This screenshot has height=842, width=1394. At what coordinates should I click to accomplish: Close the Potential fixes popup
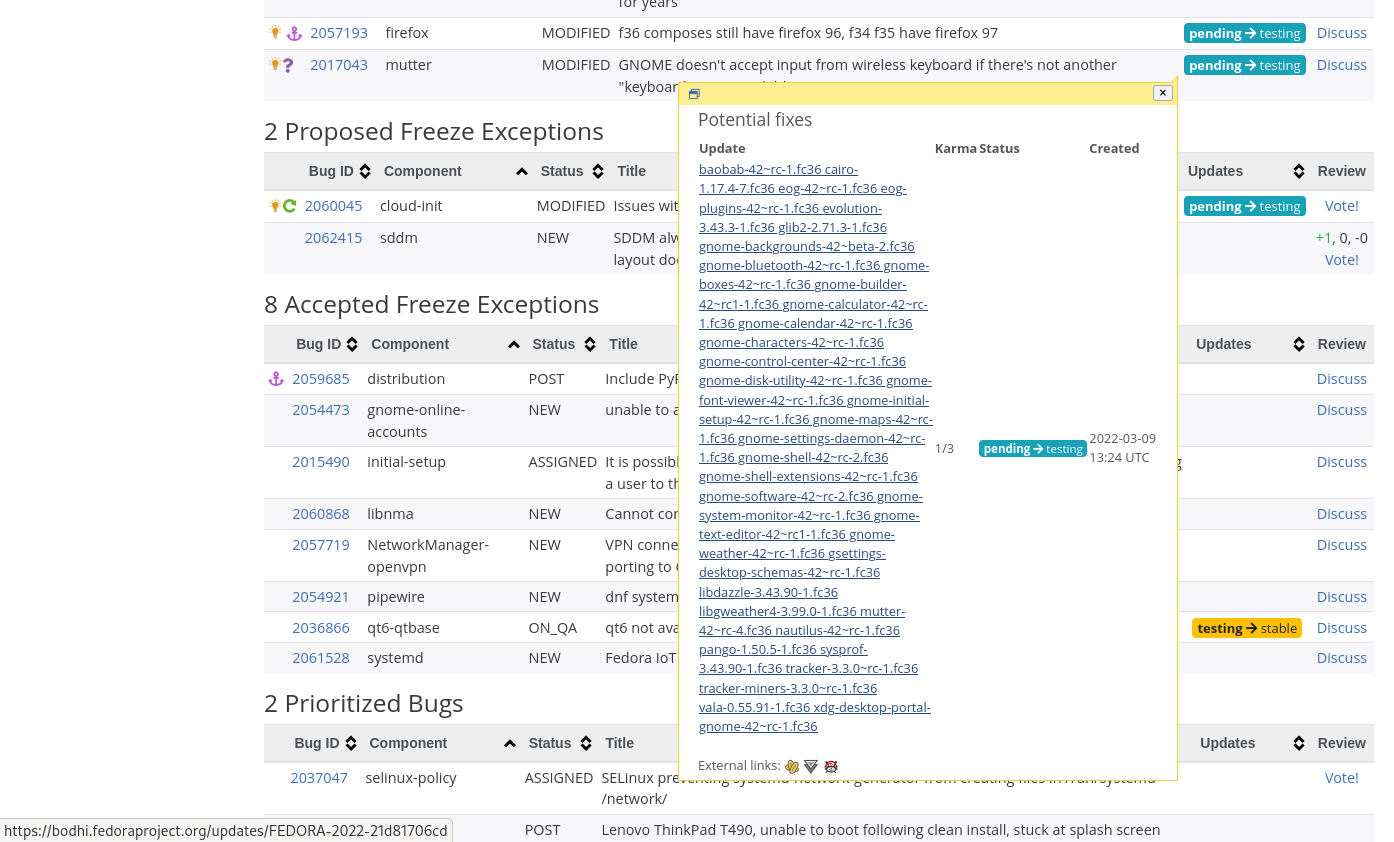1162,93
